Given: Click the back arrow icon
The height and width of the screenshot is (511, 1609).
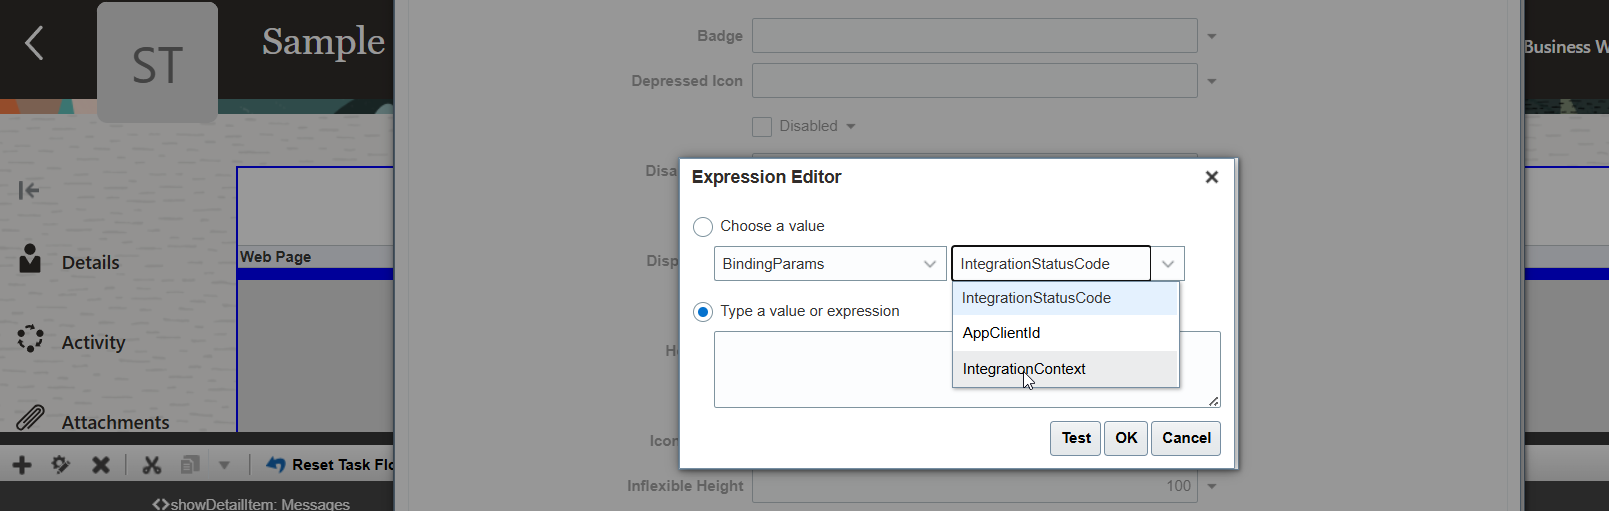Looking at the screenshot, I should (x=34, y=43).
